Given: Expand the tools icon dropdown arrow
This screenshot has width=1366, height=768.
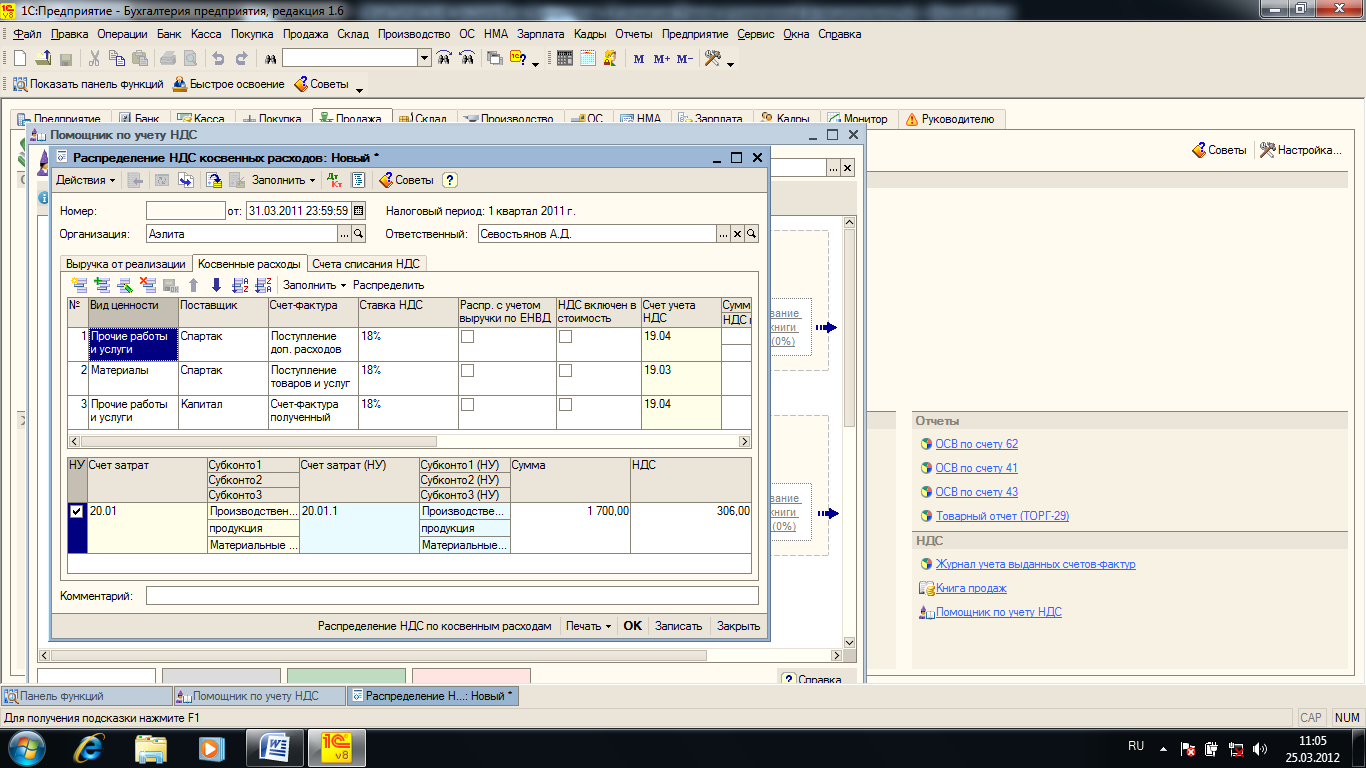Looking at the screenshot, I should (x=730, y=64).
